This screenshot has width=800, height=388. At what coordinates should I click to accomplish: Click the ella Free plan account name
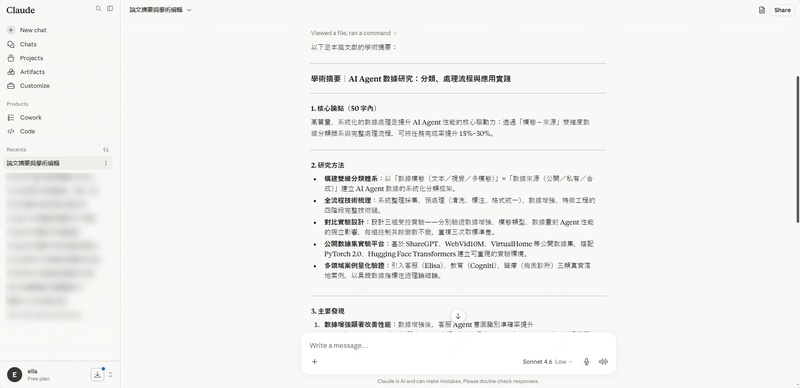[x=38, y=375]
